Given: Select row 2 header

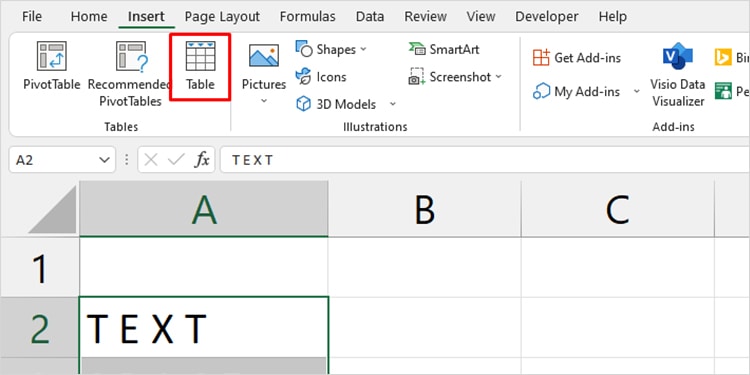Looking at the screenshot, I should 40,328.
